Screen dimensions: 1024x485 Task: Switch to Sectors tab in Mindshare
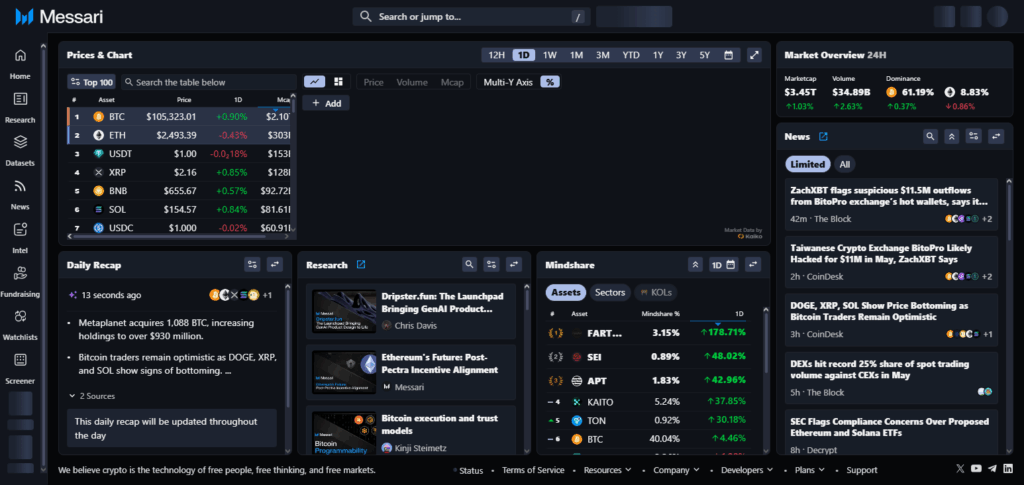609,292
